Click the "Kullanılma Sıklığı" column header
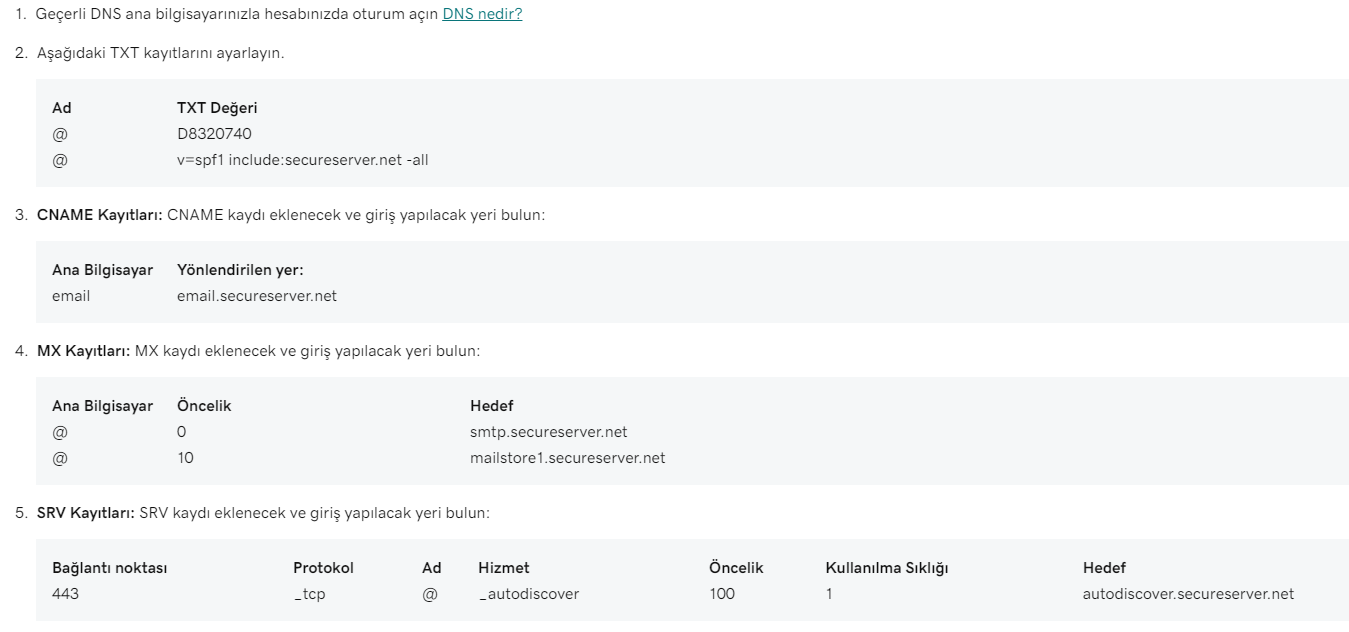 887,568
